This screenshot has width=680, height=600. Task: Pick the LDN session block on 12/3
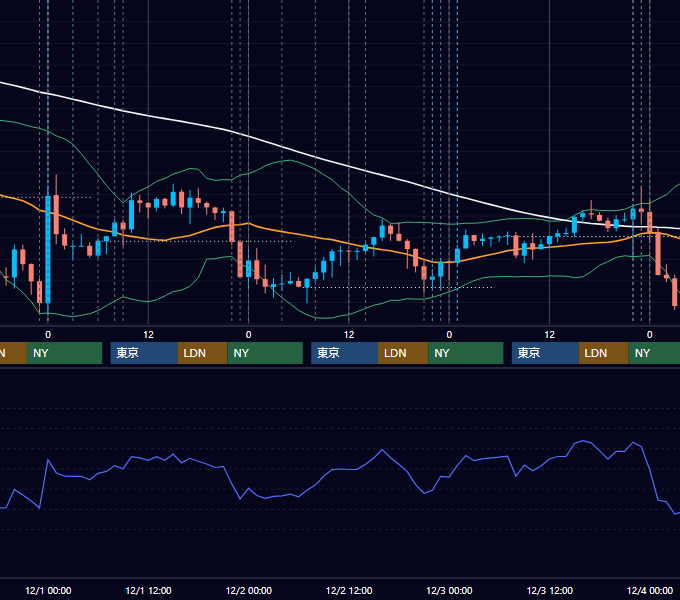coord(604,353)
